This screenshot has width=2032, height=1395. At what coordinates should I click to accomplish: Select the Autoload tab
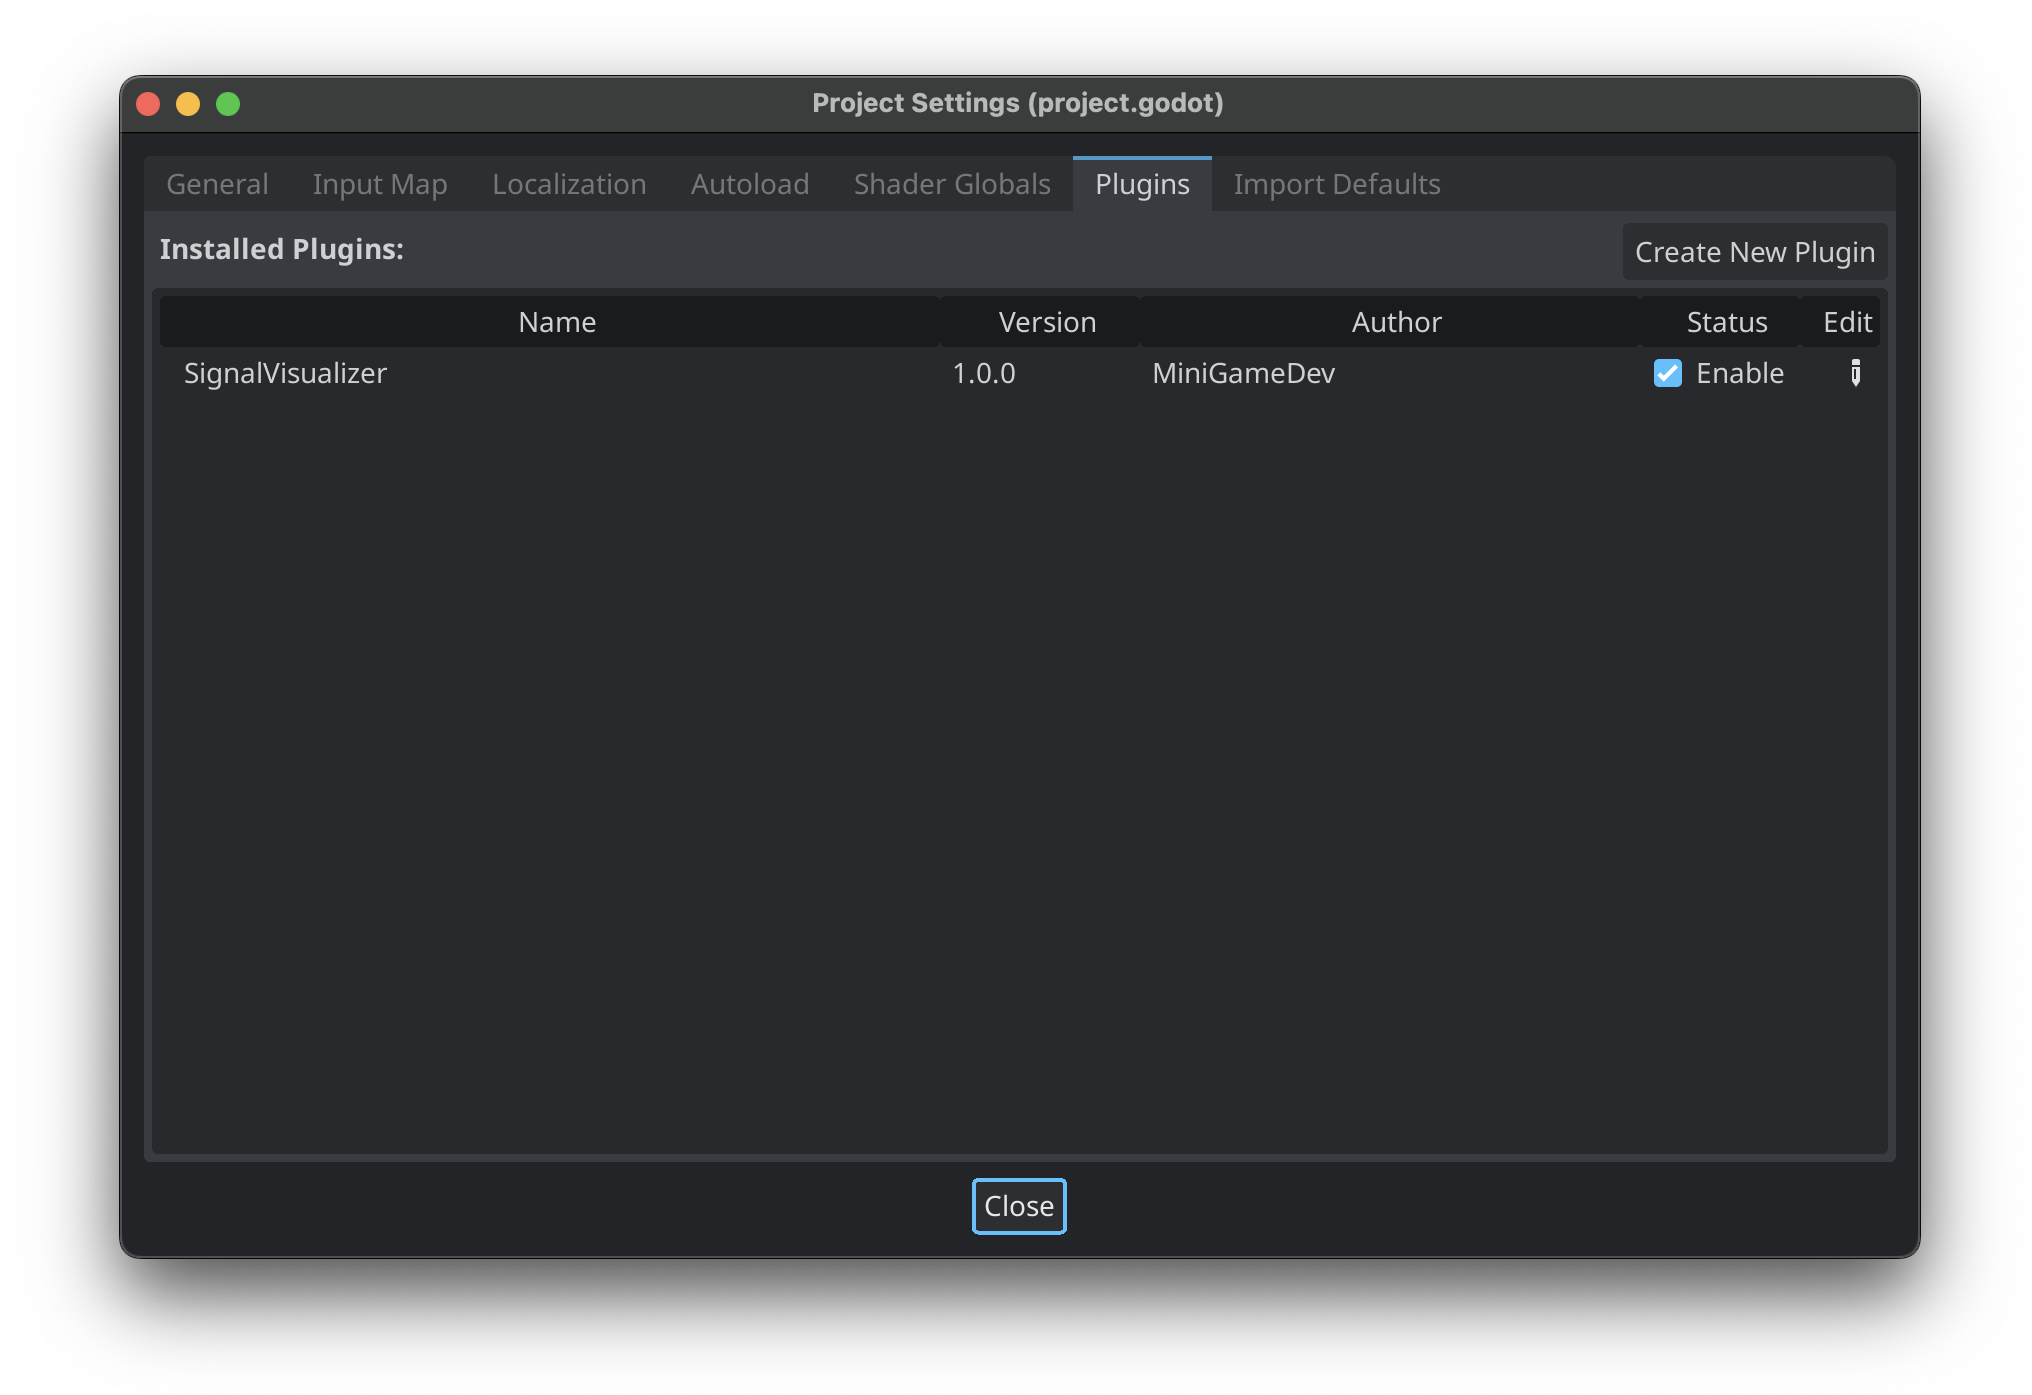point(750,184)
